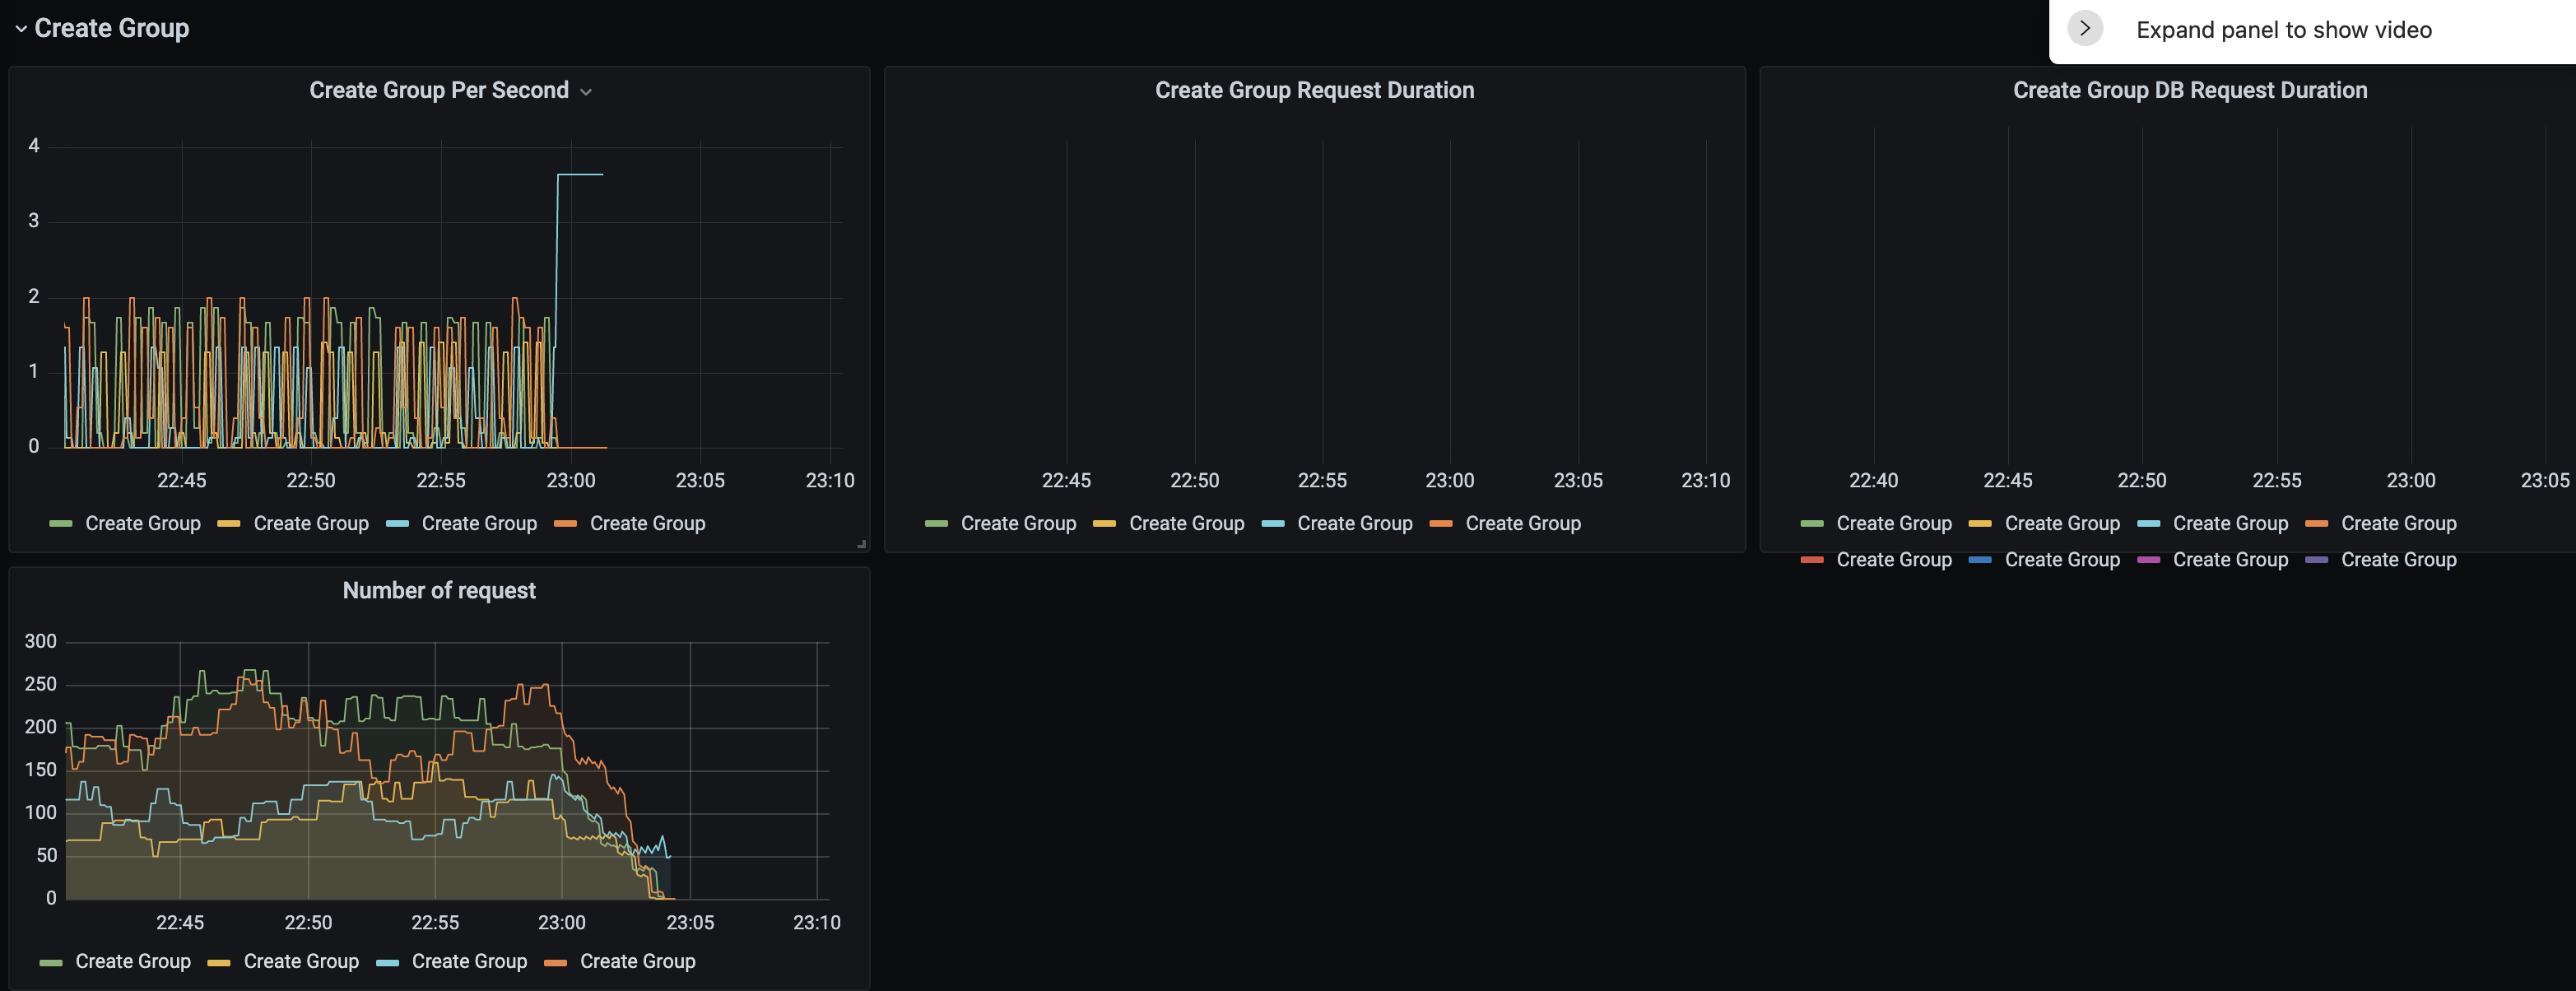This screenshot has width=2576, height=991.
Task: Click the chevron icon before the "Create Group" row title
Action: click(x=20, y=28)
